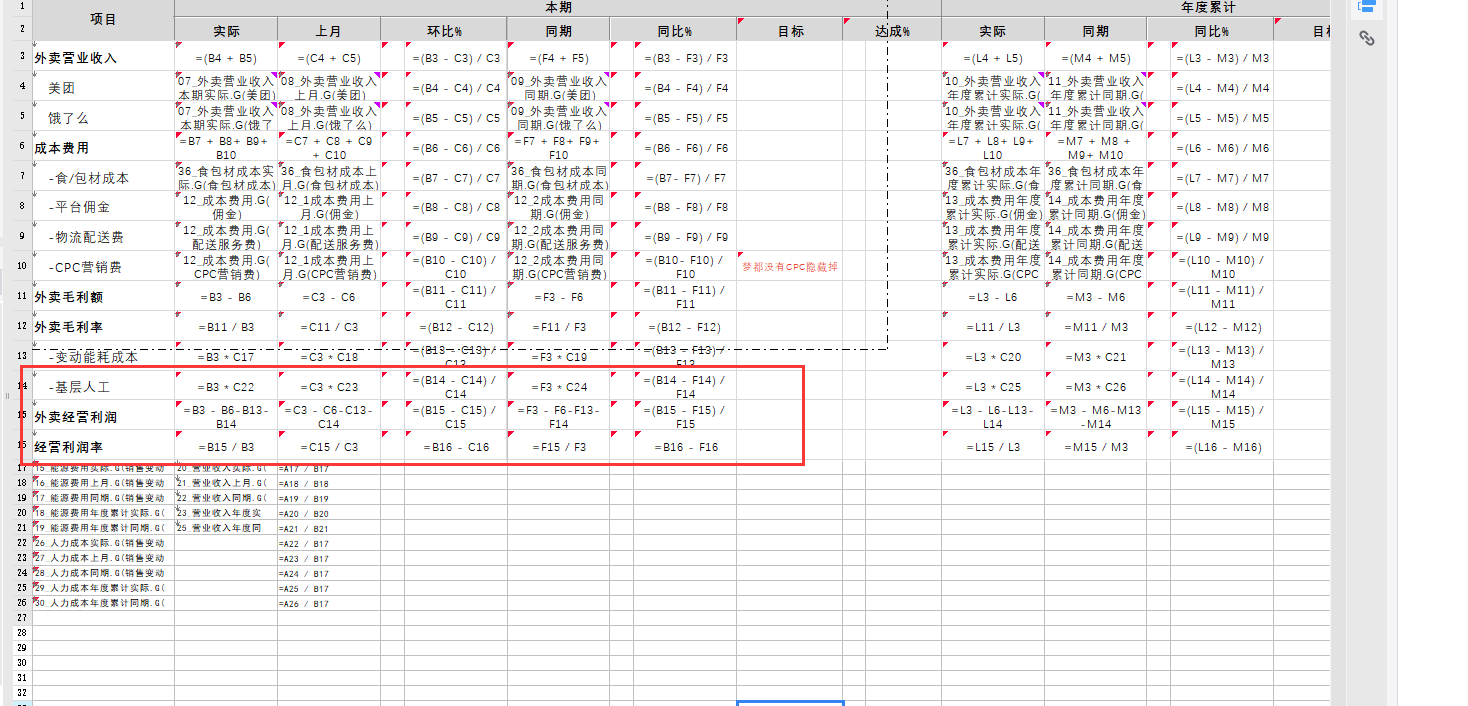Click cell with formula =L3 - L6
The image size is (1468, 706).
pyautogui.click(x=993, y=297)
